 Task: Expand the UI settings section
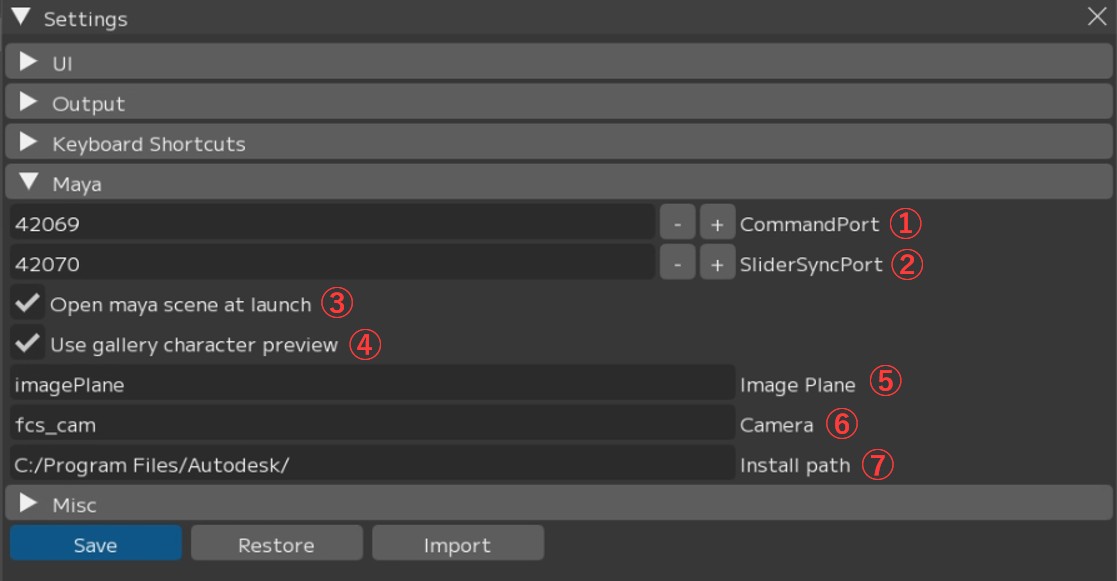(x=29, y=64)
